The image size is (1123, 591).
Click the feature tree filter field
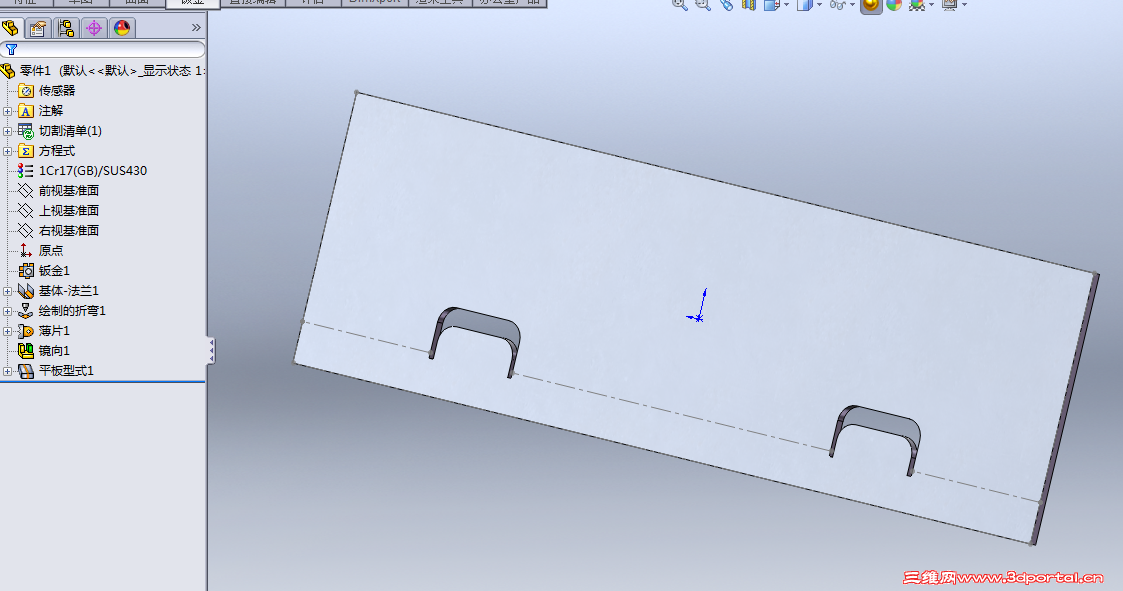click(103, 49)
